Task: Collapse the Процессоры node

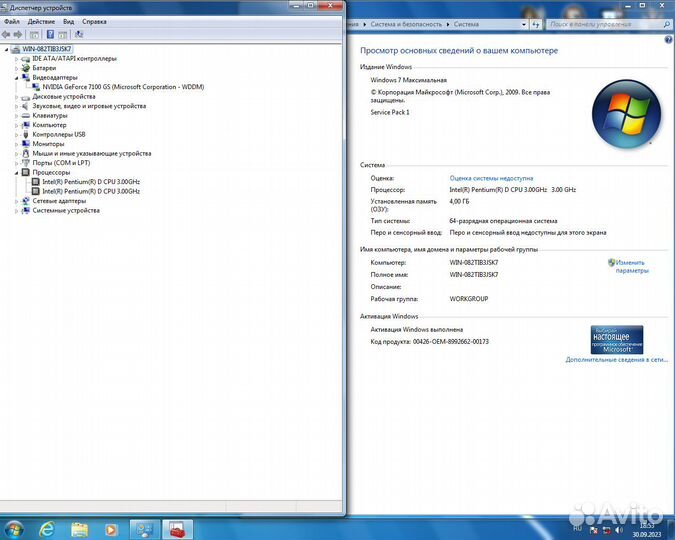Action: point(16,173)
